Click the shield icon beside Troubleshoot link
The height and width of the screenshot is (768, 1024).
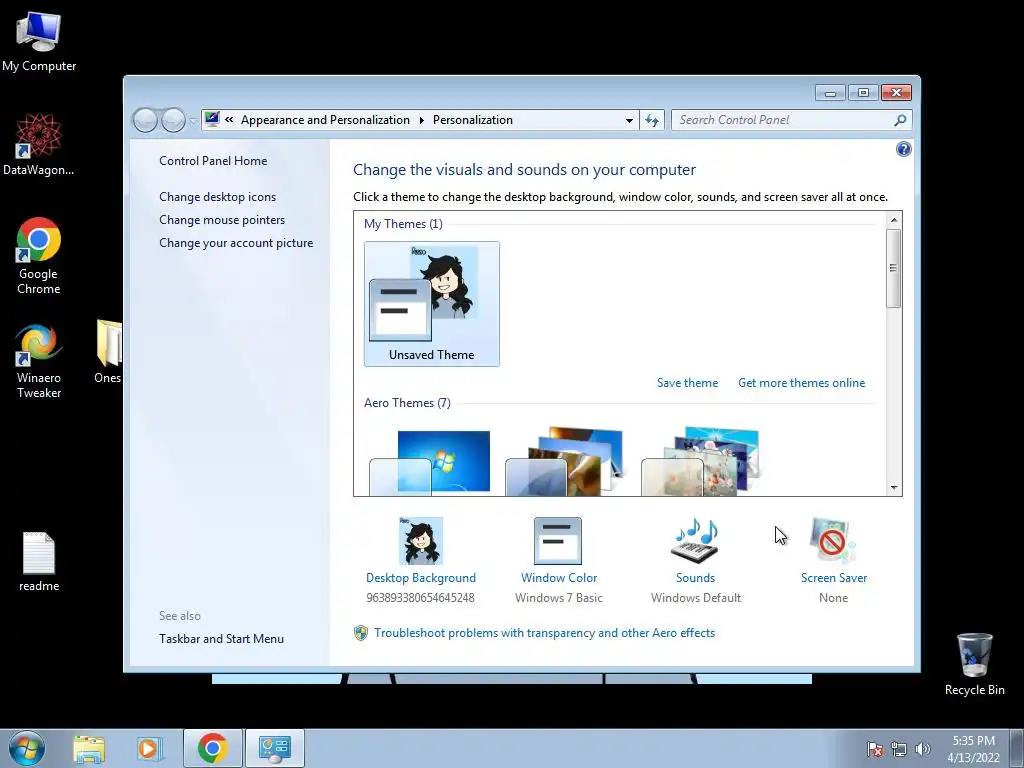point(360,633)
